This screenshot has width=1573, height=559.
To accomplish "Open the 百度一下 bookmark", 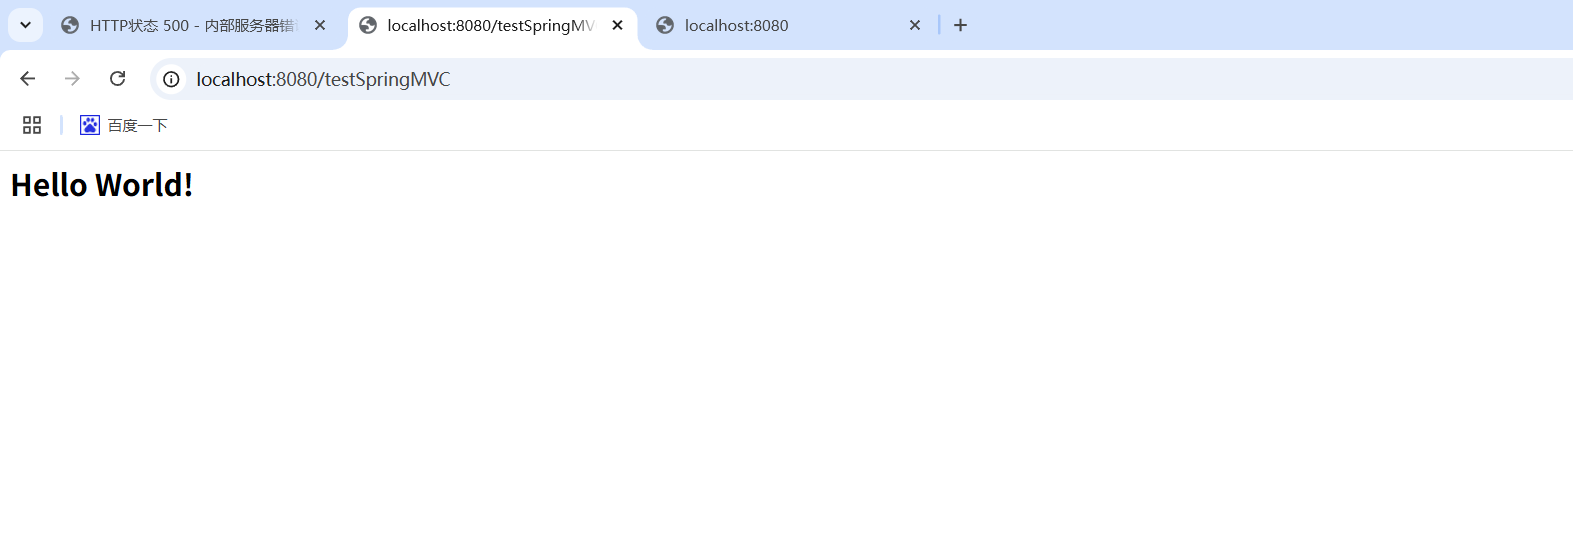I will tap(124, 125).
